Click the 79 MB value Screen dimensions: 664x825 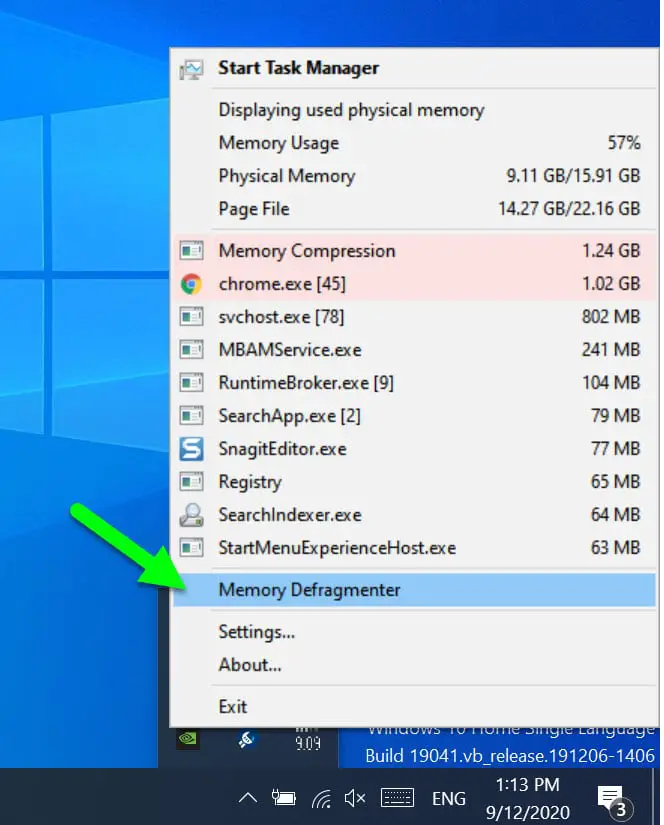[616, 416]
